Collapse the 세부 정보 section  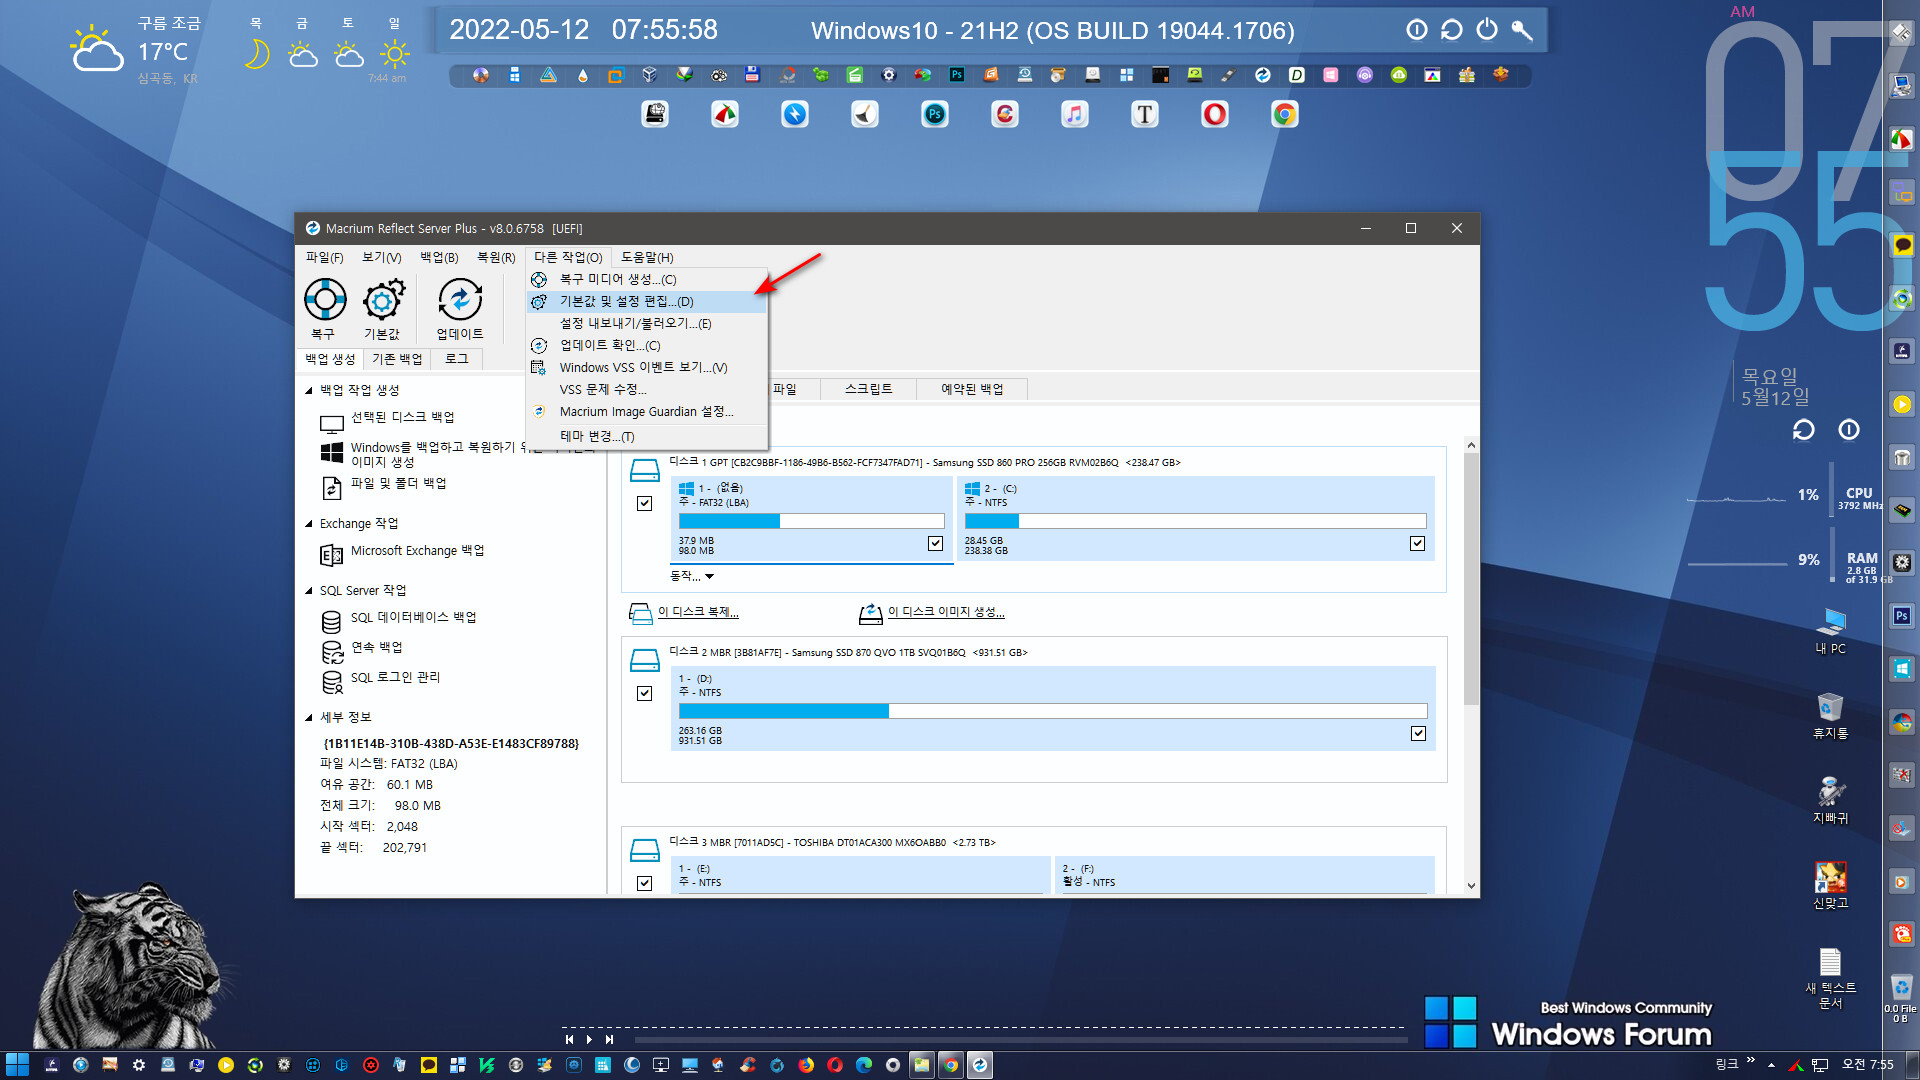[x=309, y=717]
